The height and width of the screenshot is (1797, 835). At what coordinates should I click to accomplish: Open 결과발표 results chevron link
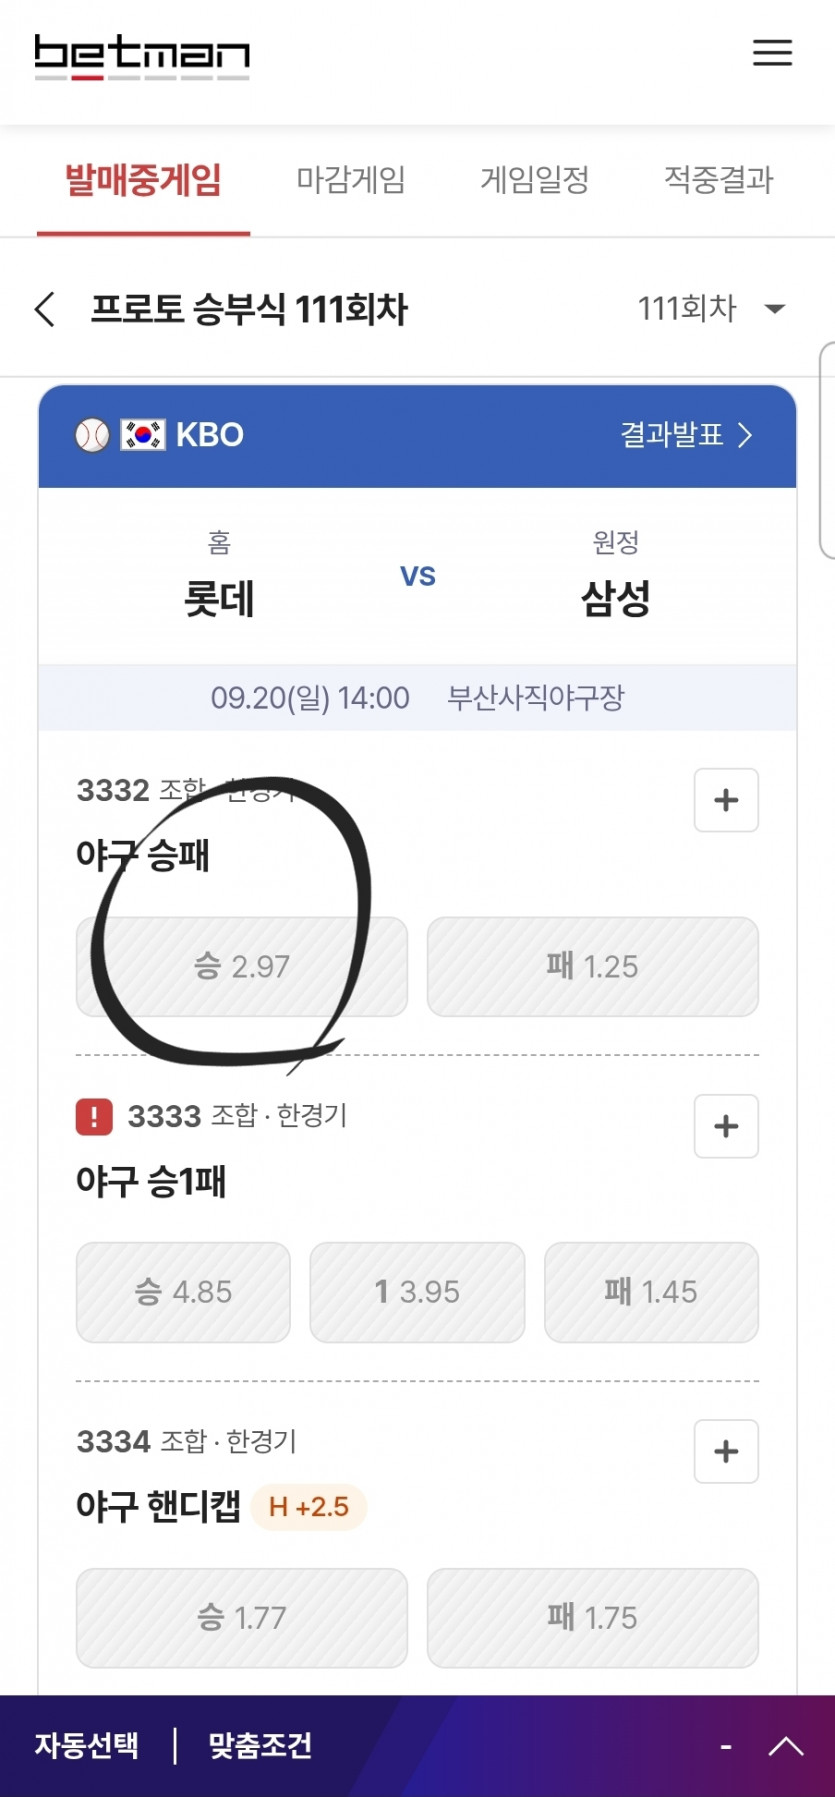(686, 435)
